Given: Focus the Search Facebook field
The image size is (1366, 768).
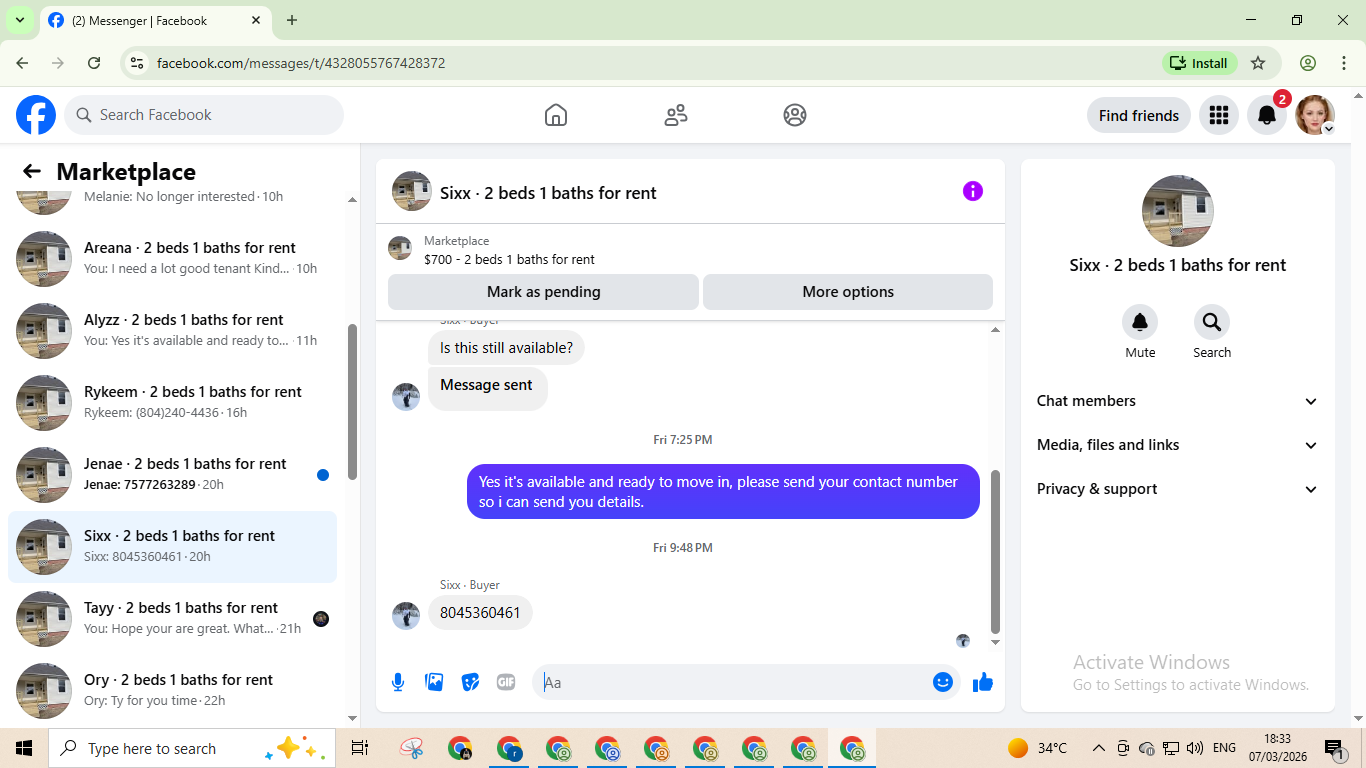Looking at the screenshot, I should (204, 115).
